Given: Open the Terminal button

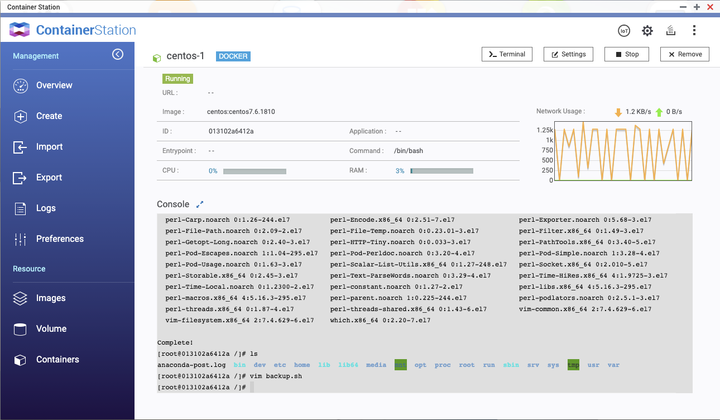Looking at the screenshot, I should pos(507,54).
